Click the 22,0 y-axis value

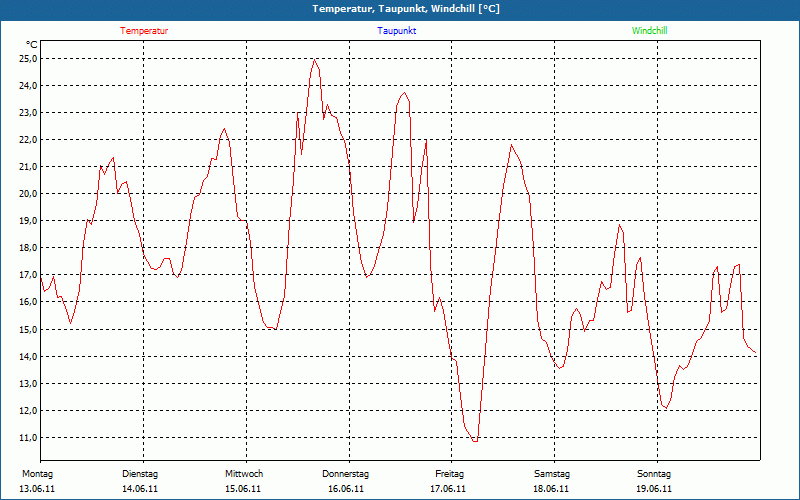click(x=28, y=140)
